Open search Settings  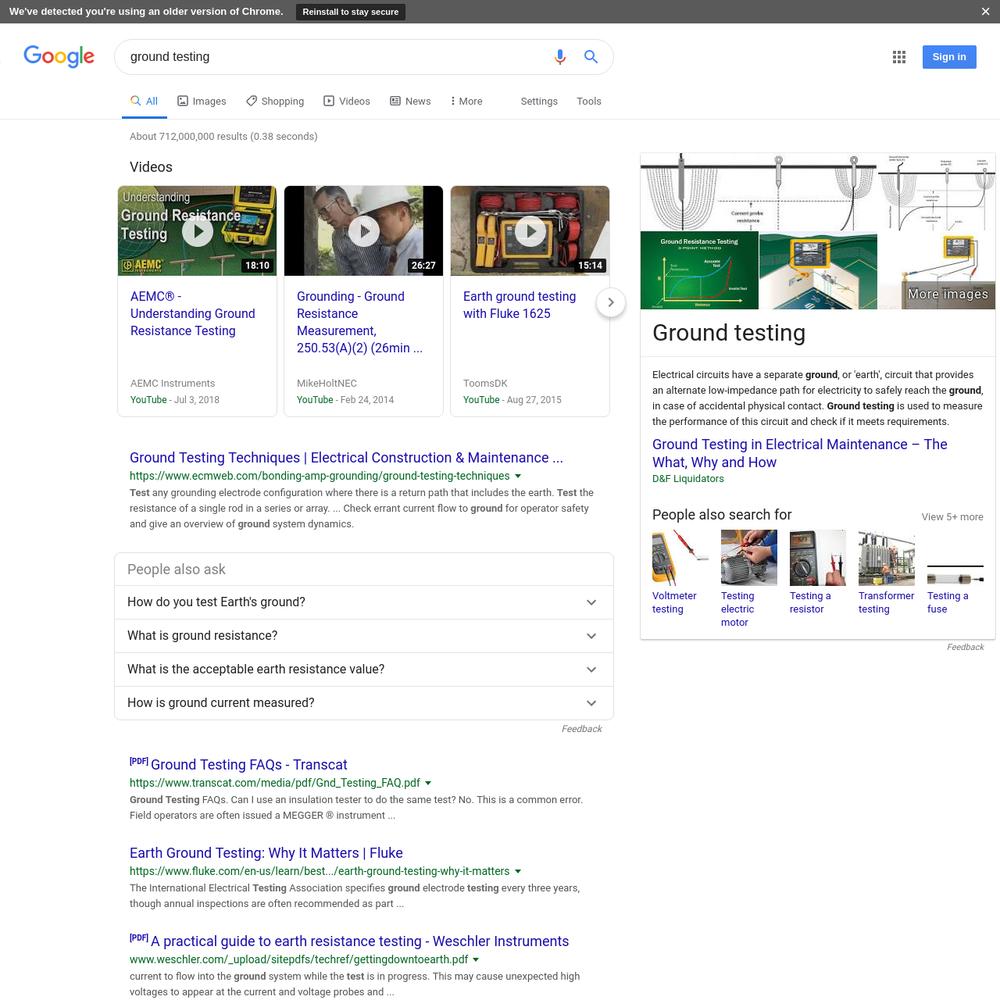(x=539, y=101)
